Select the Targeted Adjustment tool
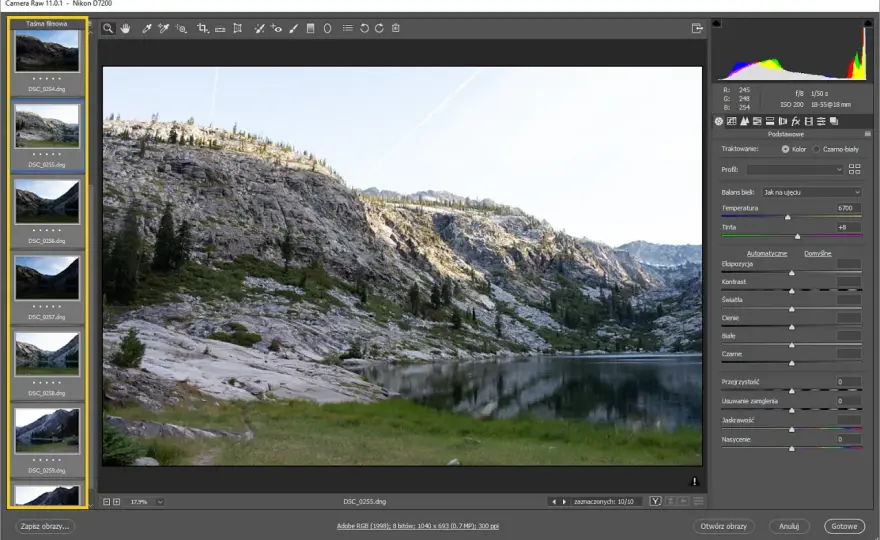880x540 pixels. [x=181, y=28]
